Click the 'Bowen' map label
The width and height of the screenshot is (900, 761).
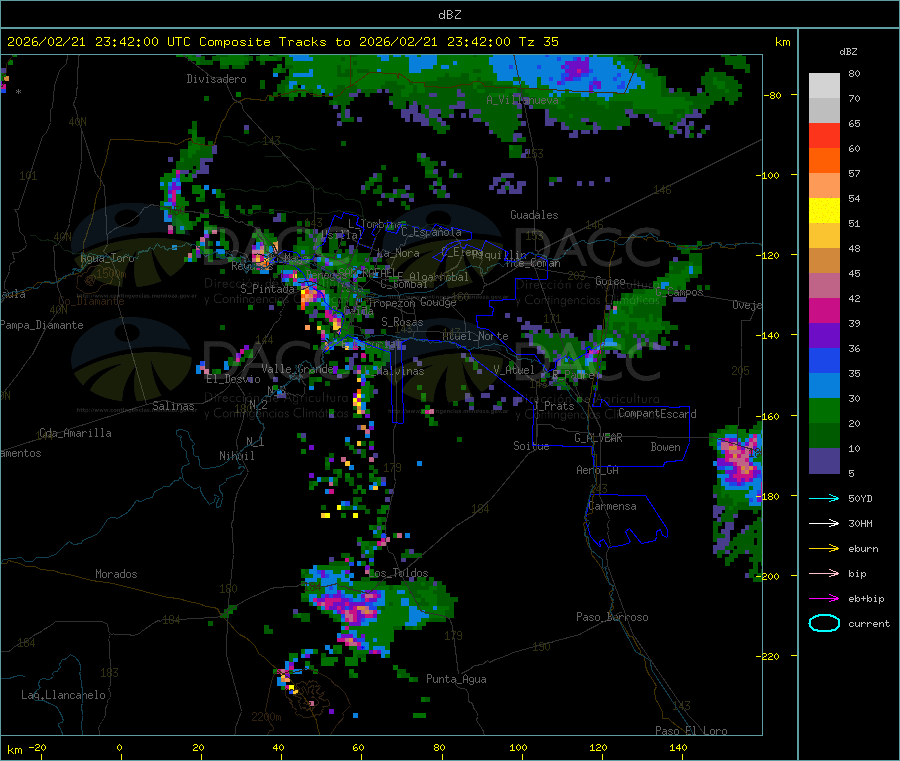tap(665, 447)
